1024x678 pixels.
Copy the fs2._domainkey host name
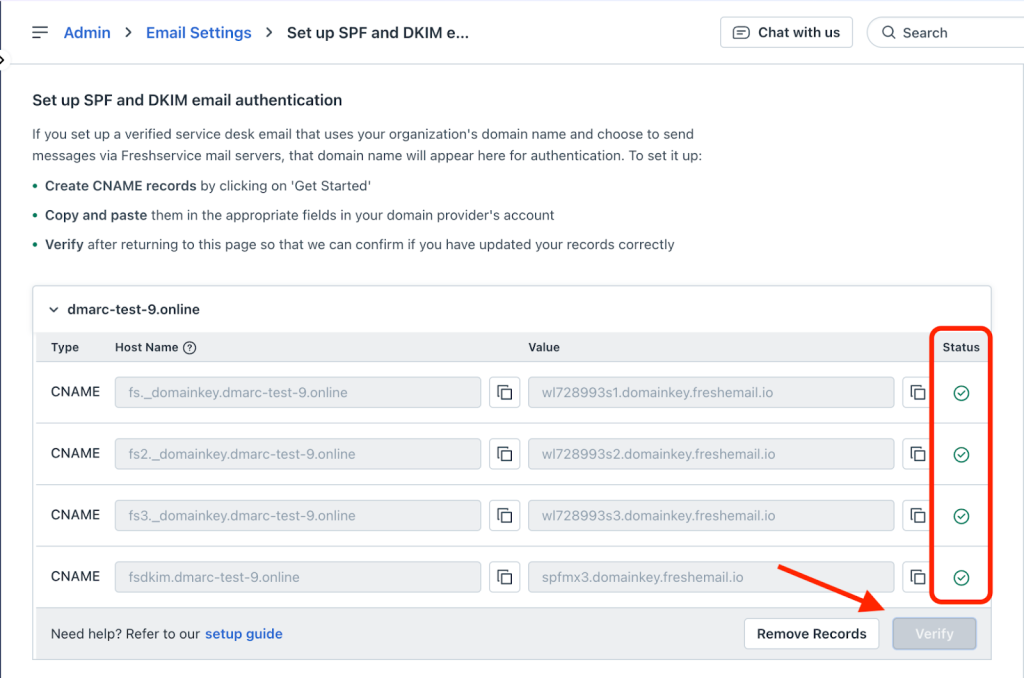click(x=505, y=454)
